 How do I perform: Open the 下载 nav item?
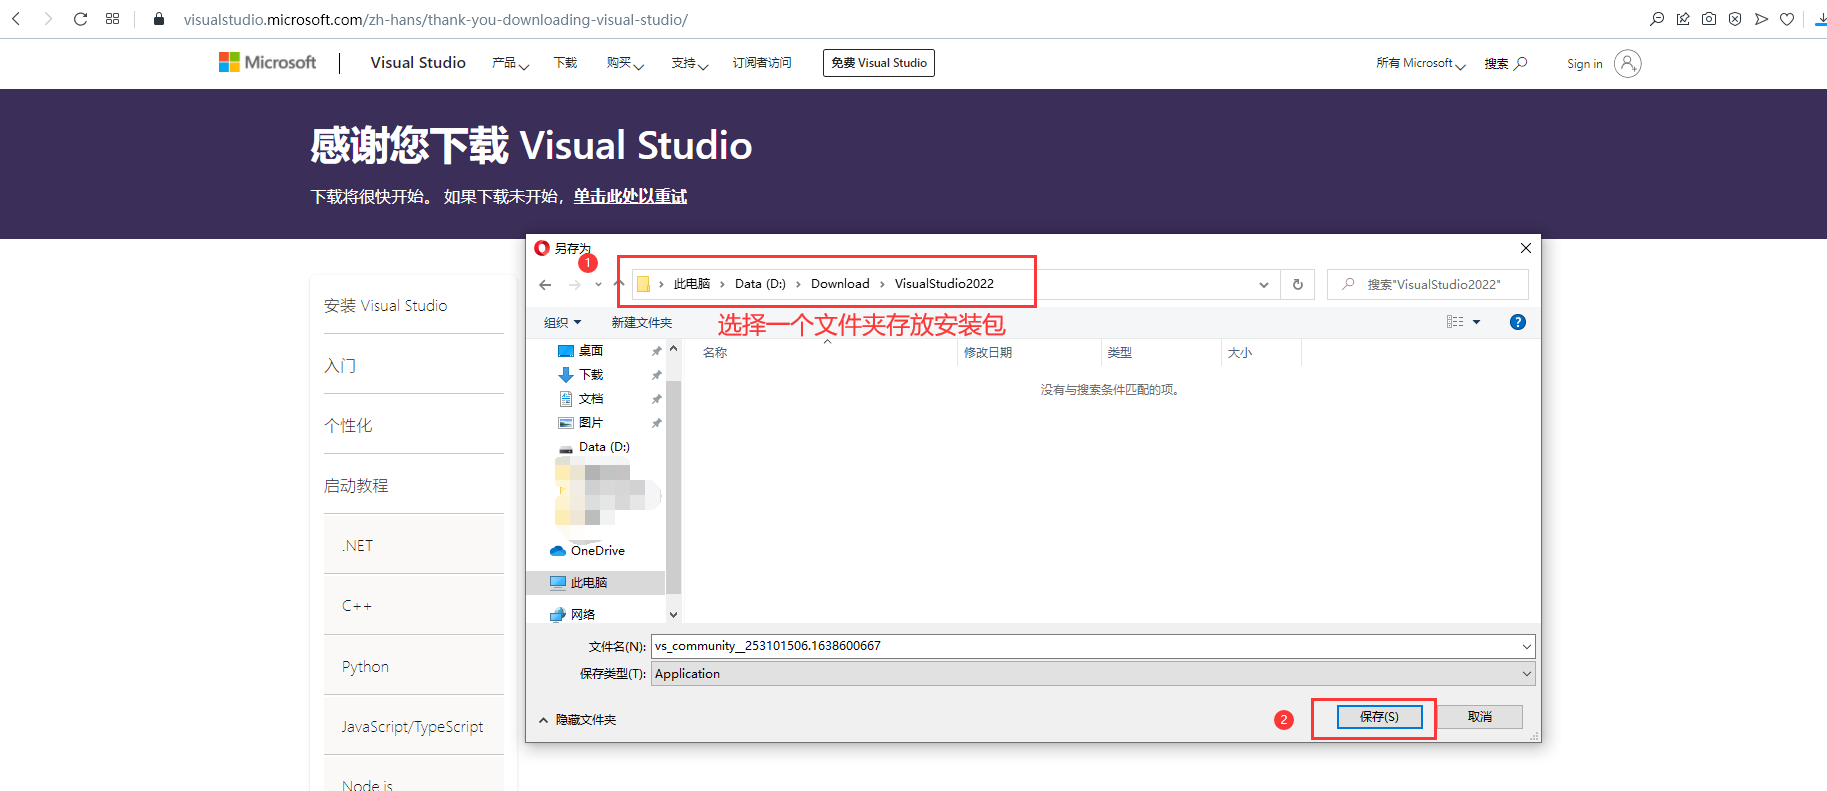click(566, 63)
